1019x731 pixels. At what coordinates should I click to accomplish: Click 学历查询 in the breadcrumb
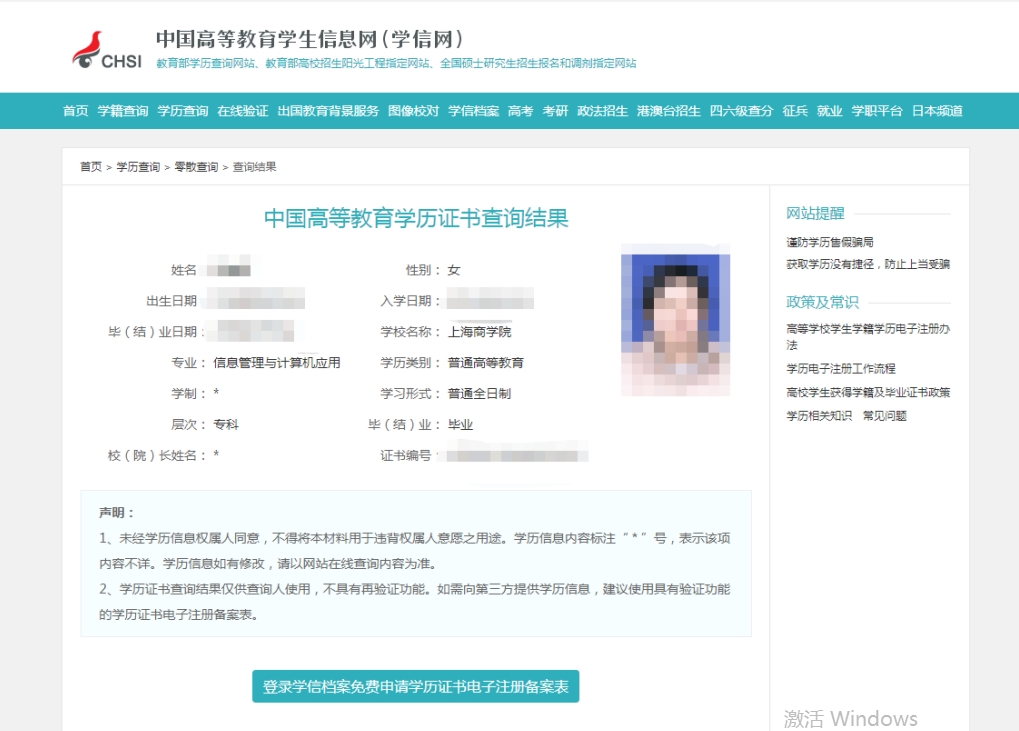click(138, 167)
